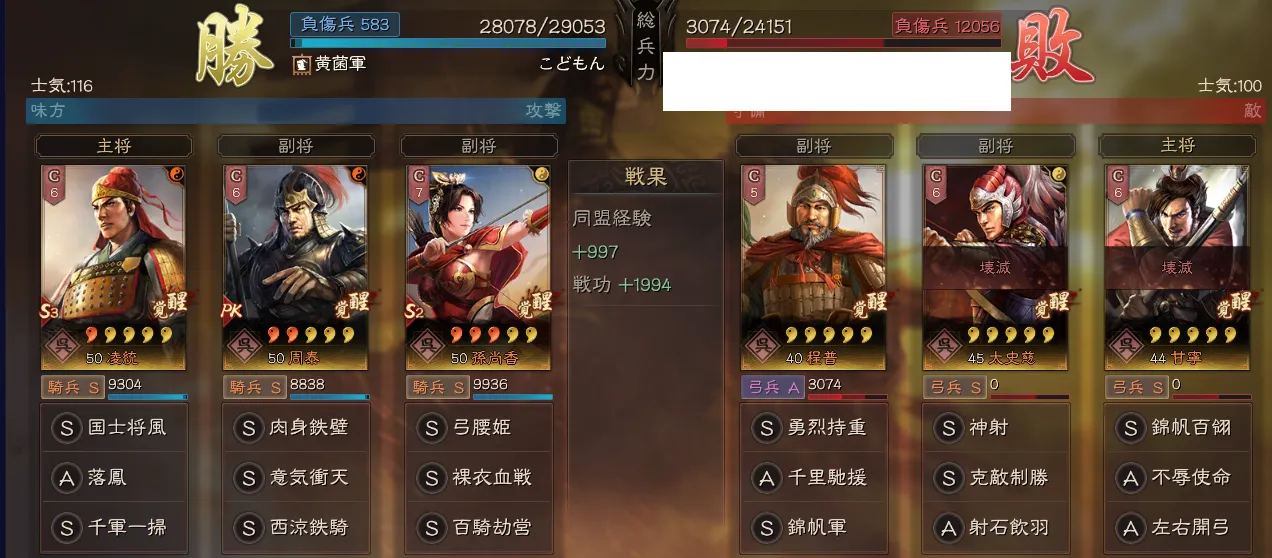Click the 副将 label above 程普
Viewport: 1272px width, 558px height.
click(x=813, y=146)
